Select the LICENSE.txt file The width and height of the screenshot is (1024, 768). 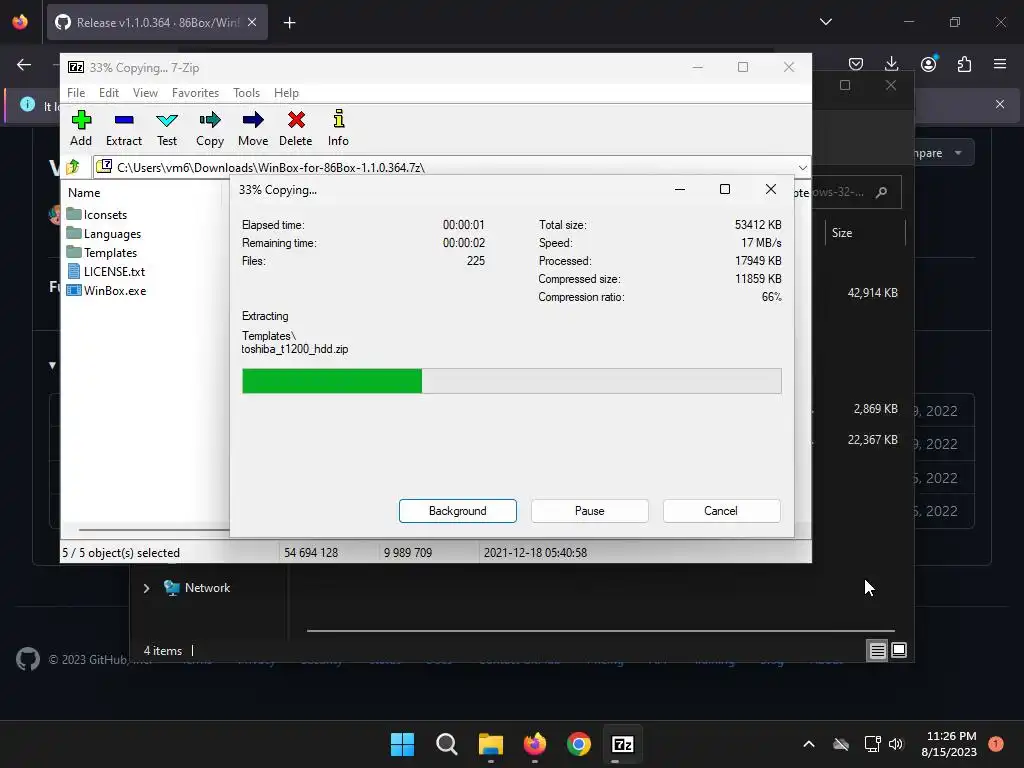pyautogui.click(x=106, y=272)
